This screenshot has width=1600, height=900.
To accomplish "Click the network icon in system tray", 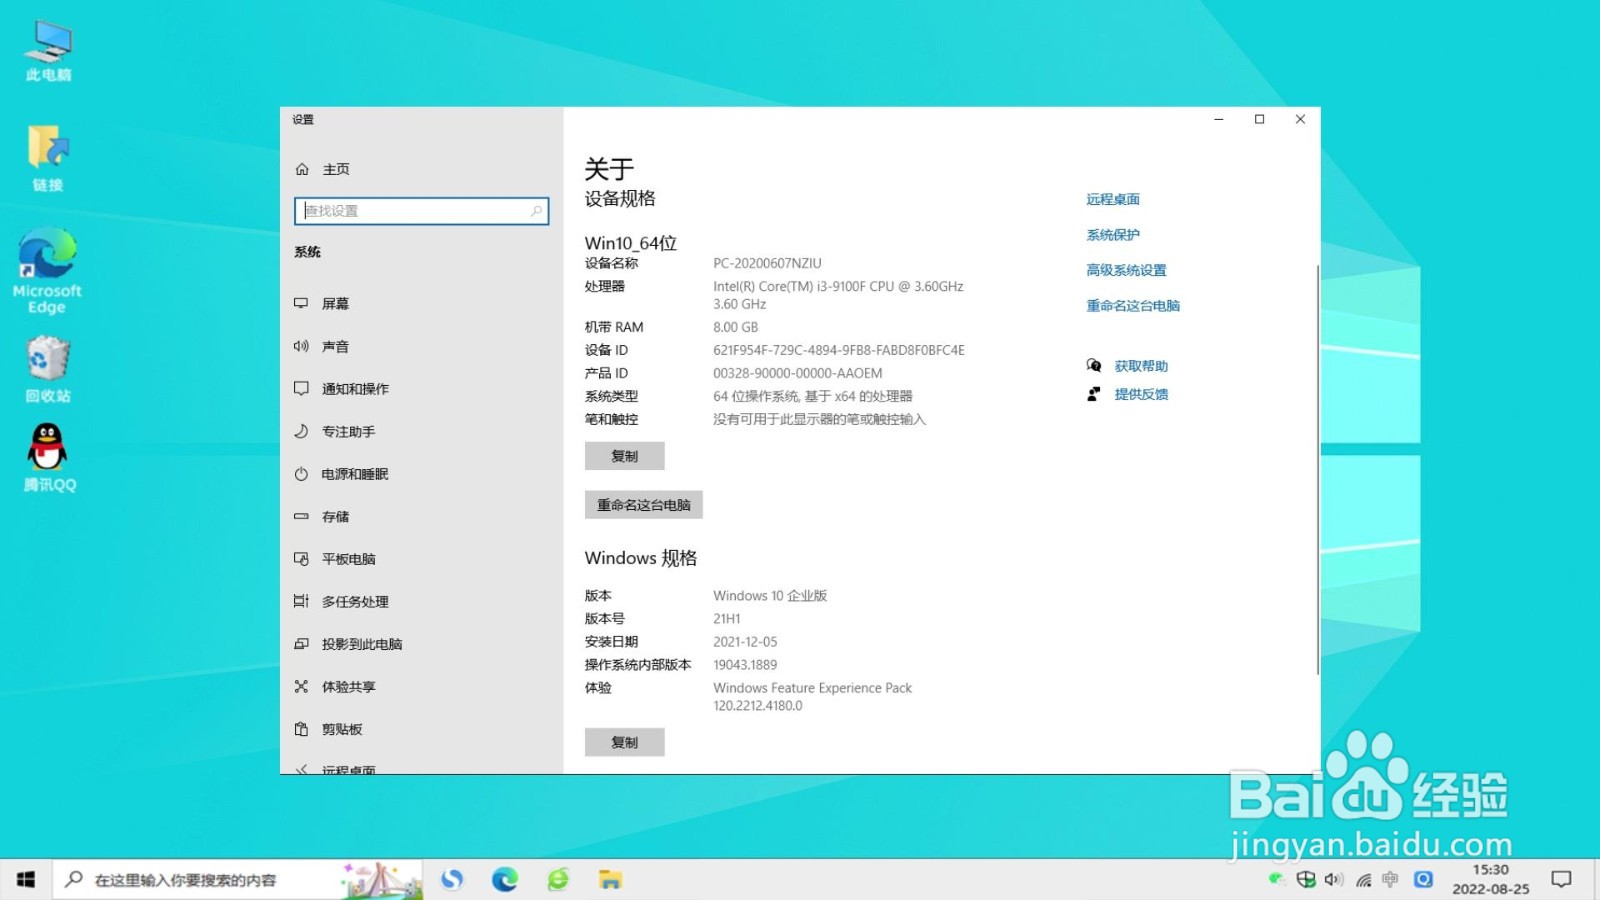I will pyautogui.click(x=1363, y=880).
